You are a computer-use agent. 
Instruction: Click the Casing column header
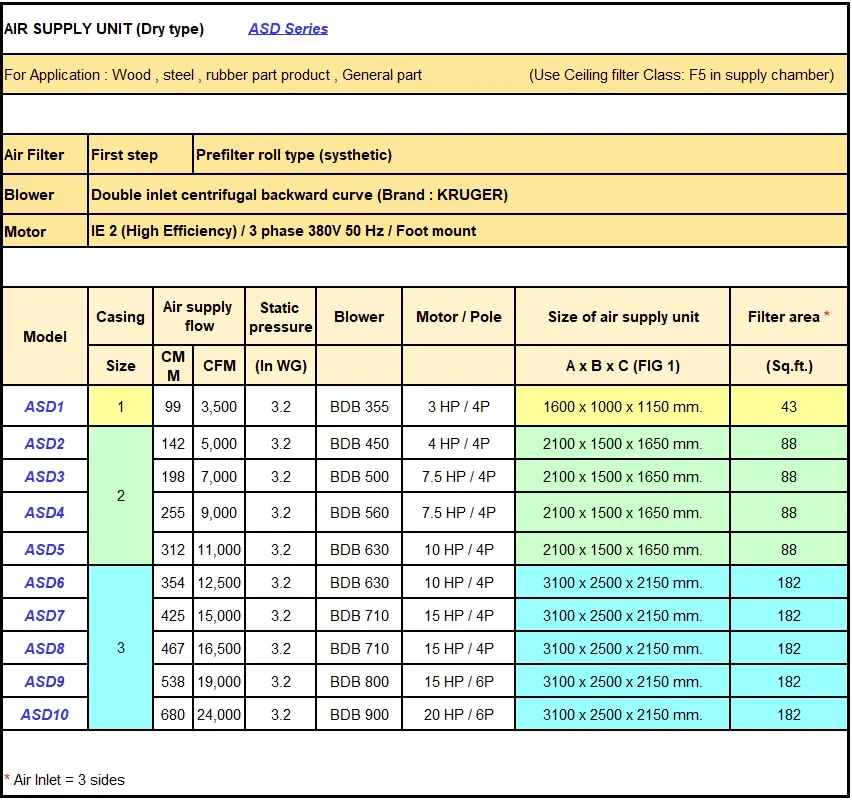tap(119, 316)
